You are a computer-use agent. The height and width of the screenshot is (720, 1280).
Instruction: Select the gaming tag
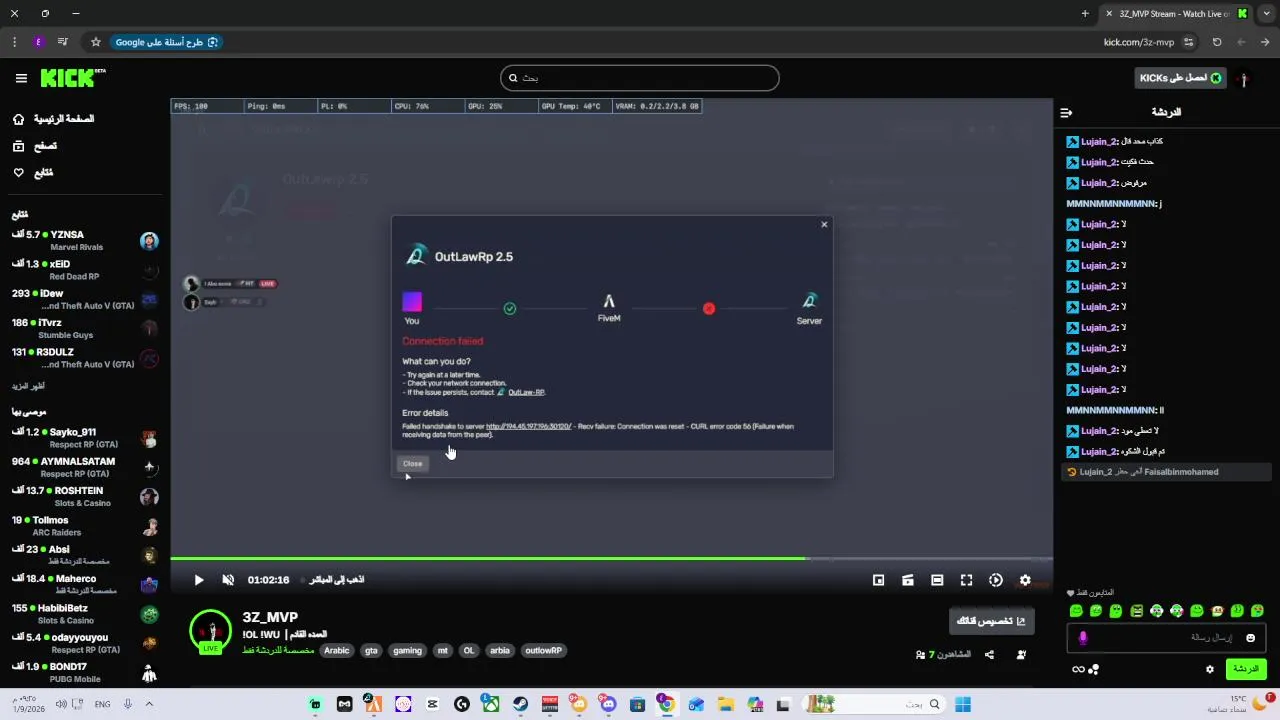[x=407, y=650]
